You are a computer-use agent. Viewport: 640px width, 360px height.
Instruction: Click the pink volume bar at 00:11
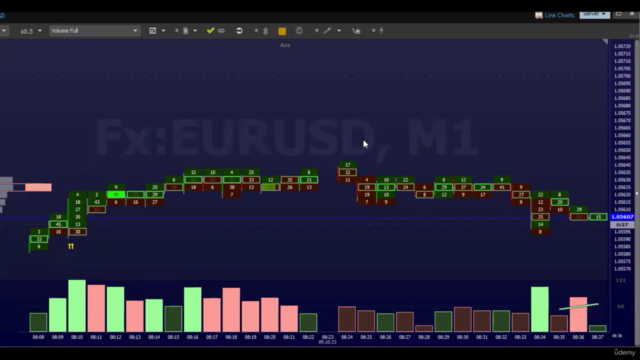tap(96, 308)
